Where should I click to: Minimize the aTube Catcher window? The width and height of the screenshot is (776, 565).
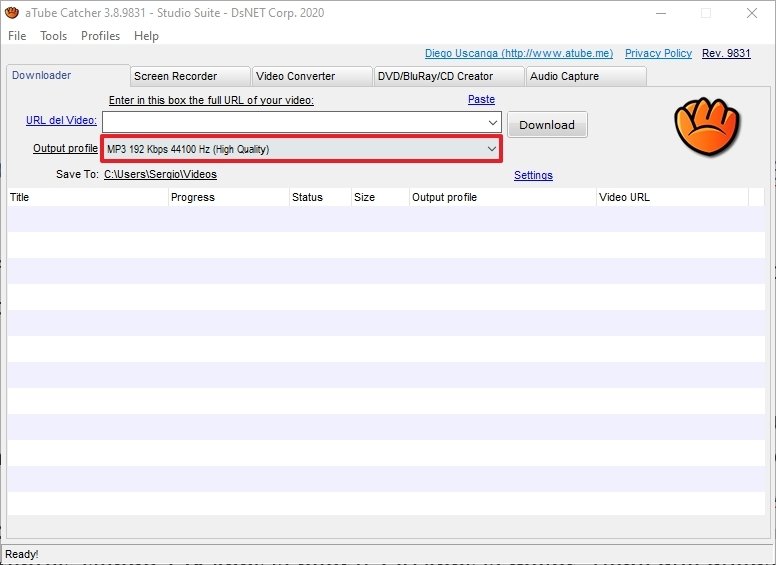[x=661, y=13]
